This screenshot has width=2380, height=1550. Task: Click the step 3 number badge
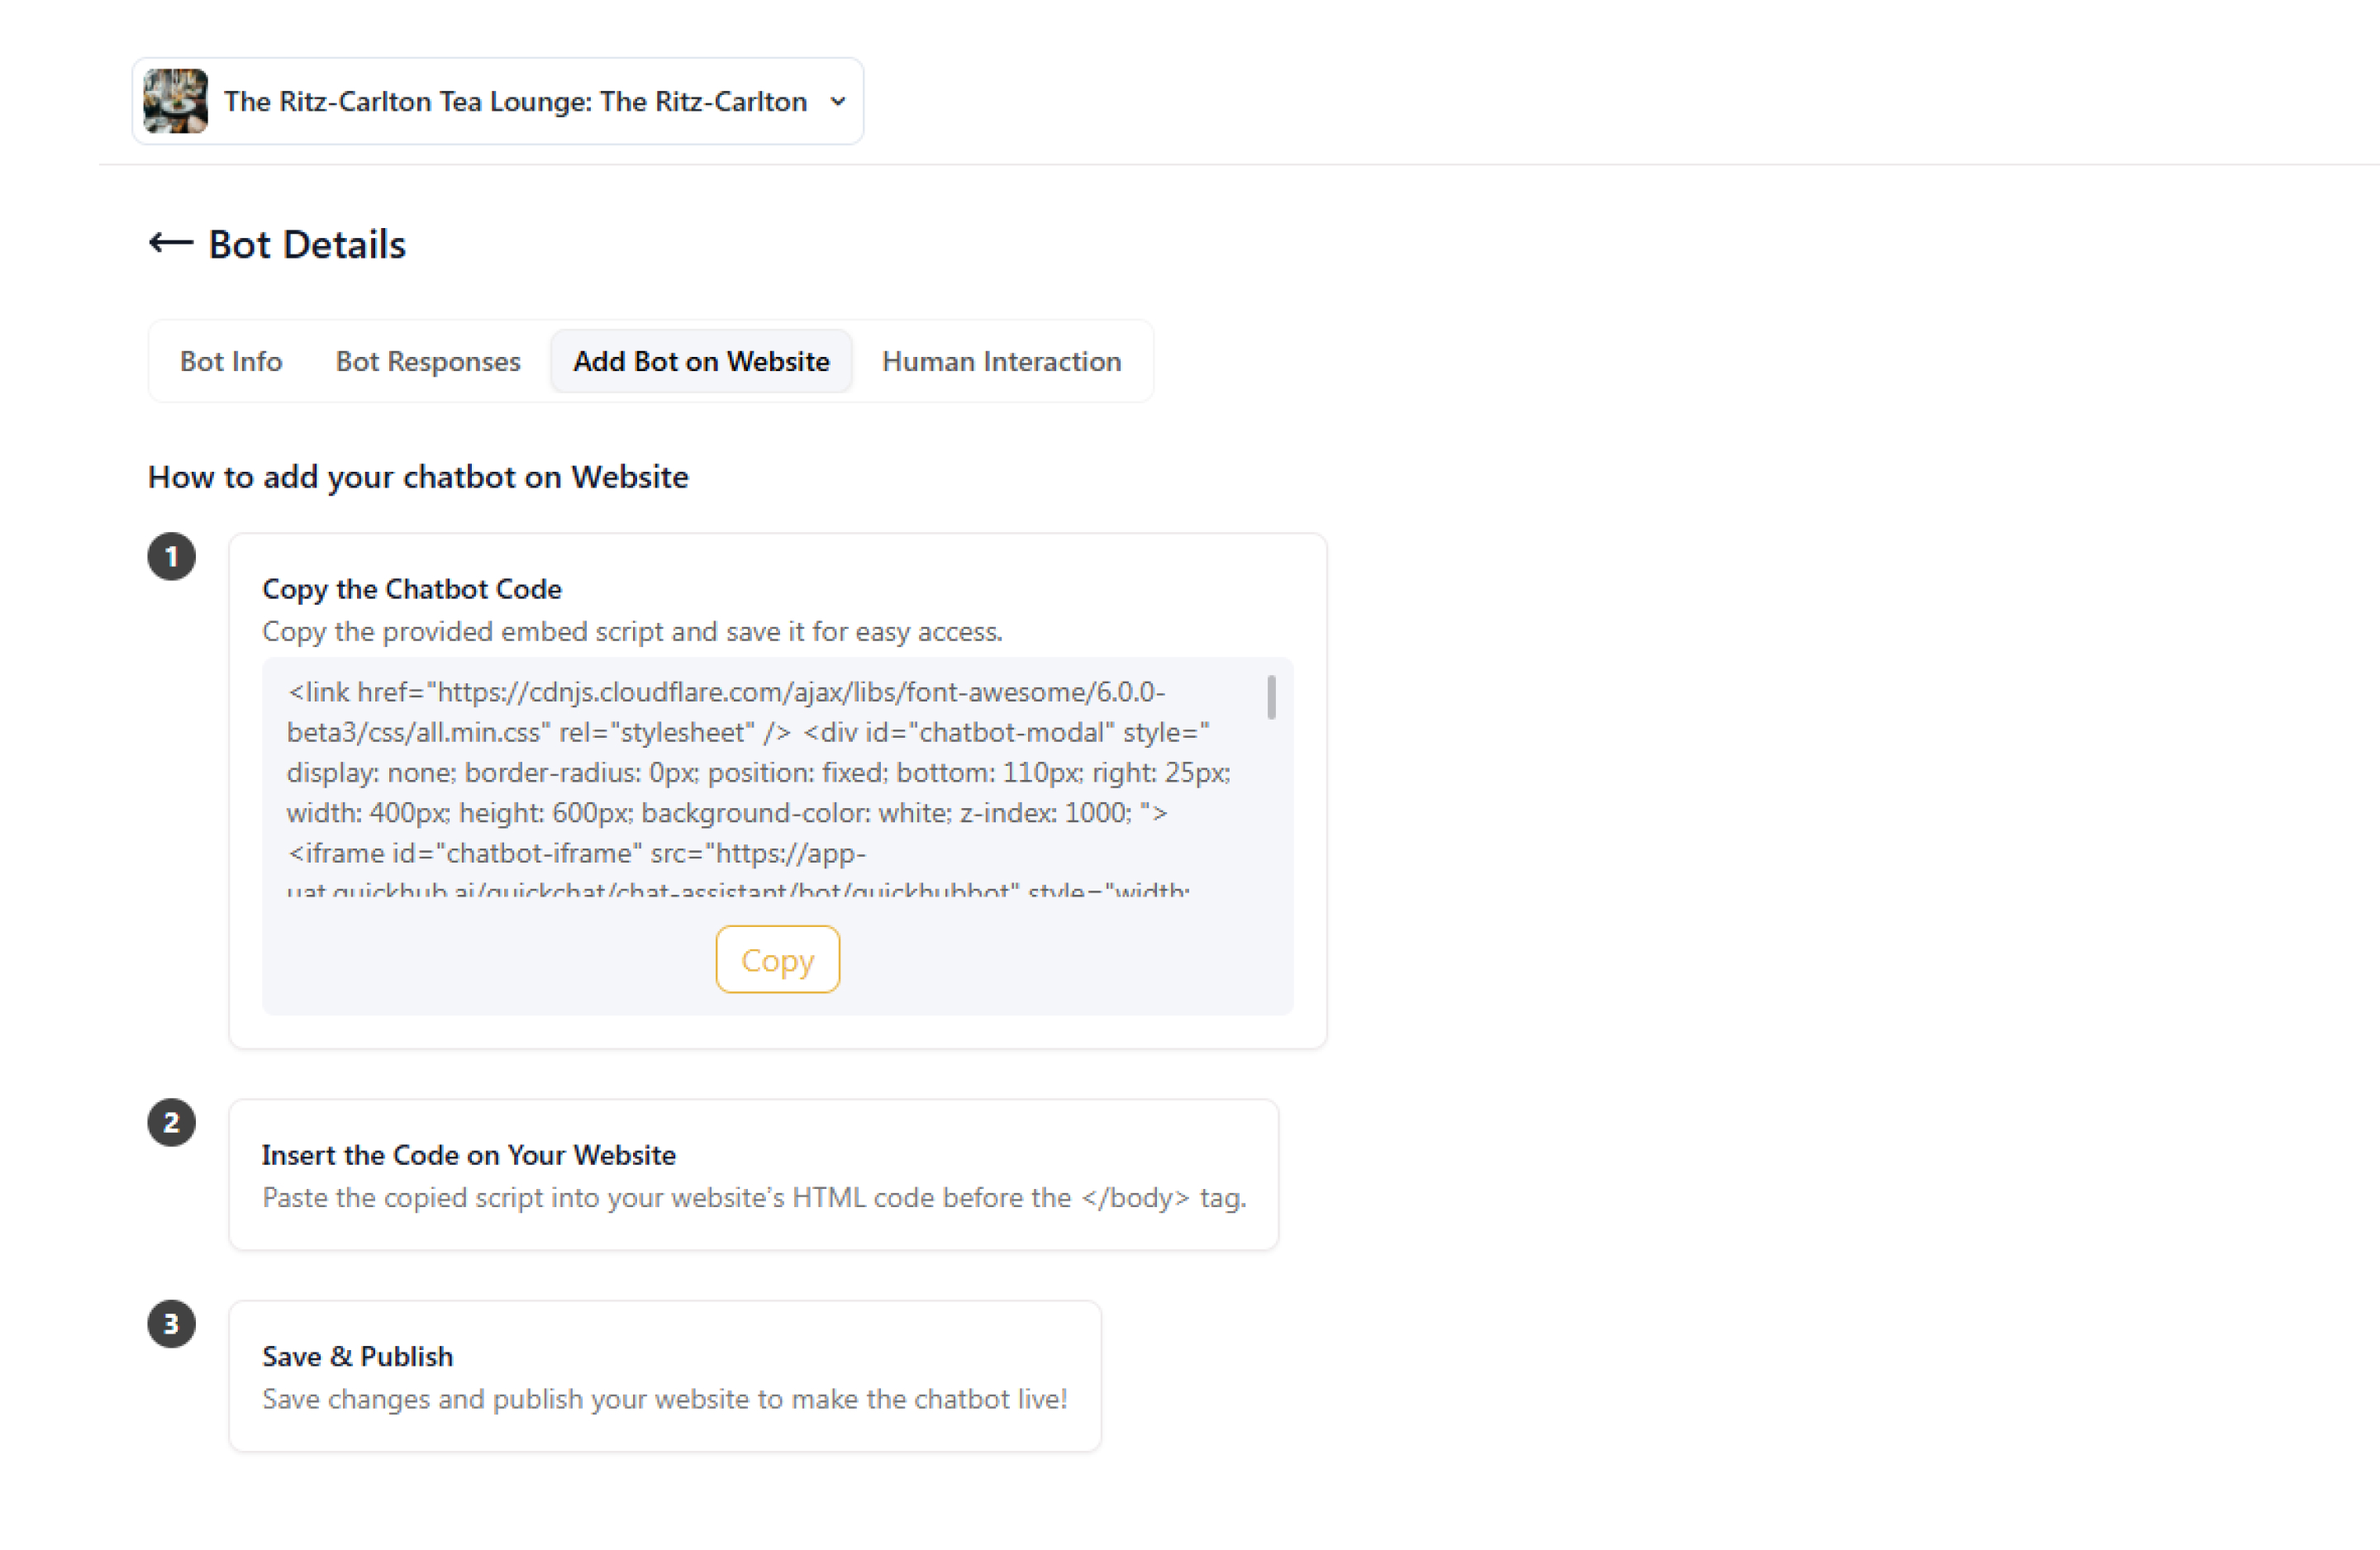171,1324
